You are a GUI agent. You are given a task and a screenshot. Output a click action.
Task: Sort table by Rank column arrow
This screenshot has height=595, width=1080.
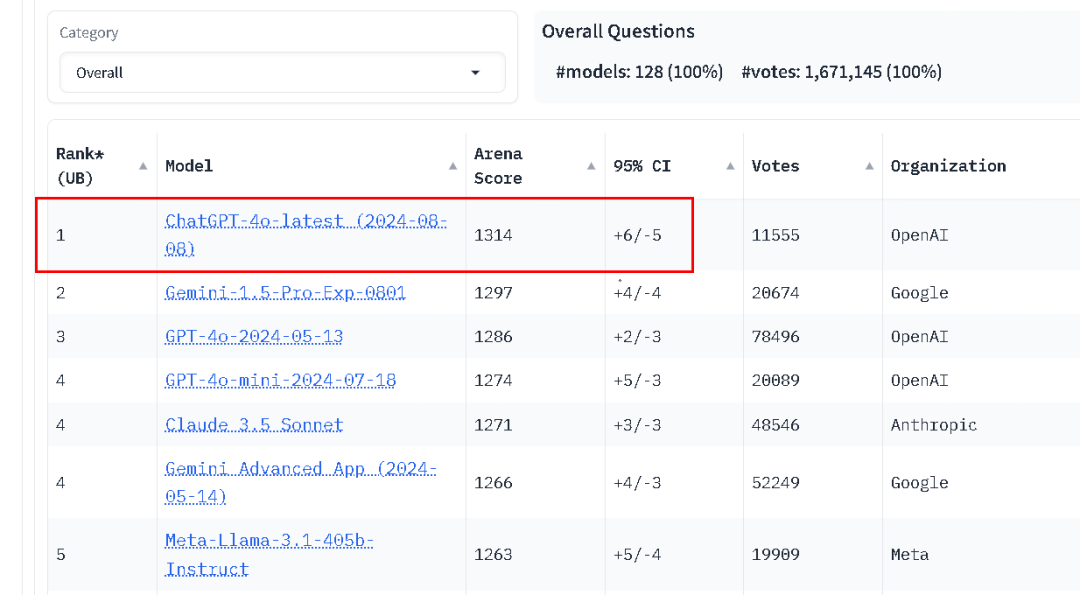click(x=143, y=166)
